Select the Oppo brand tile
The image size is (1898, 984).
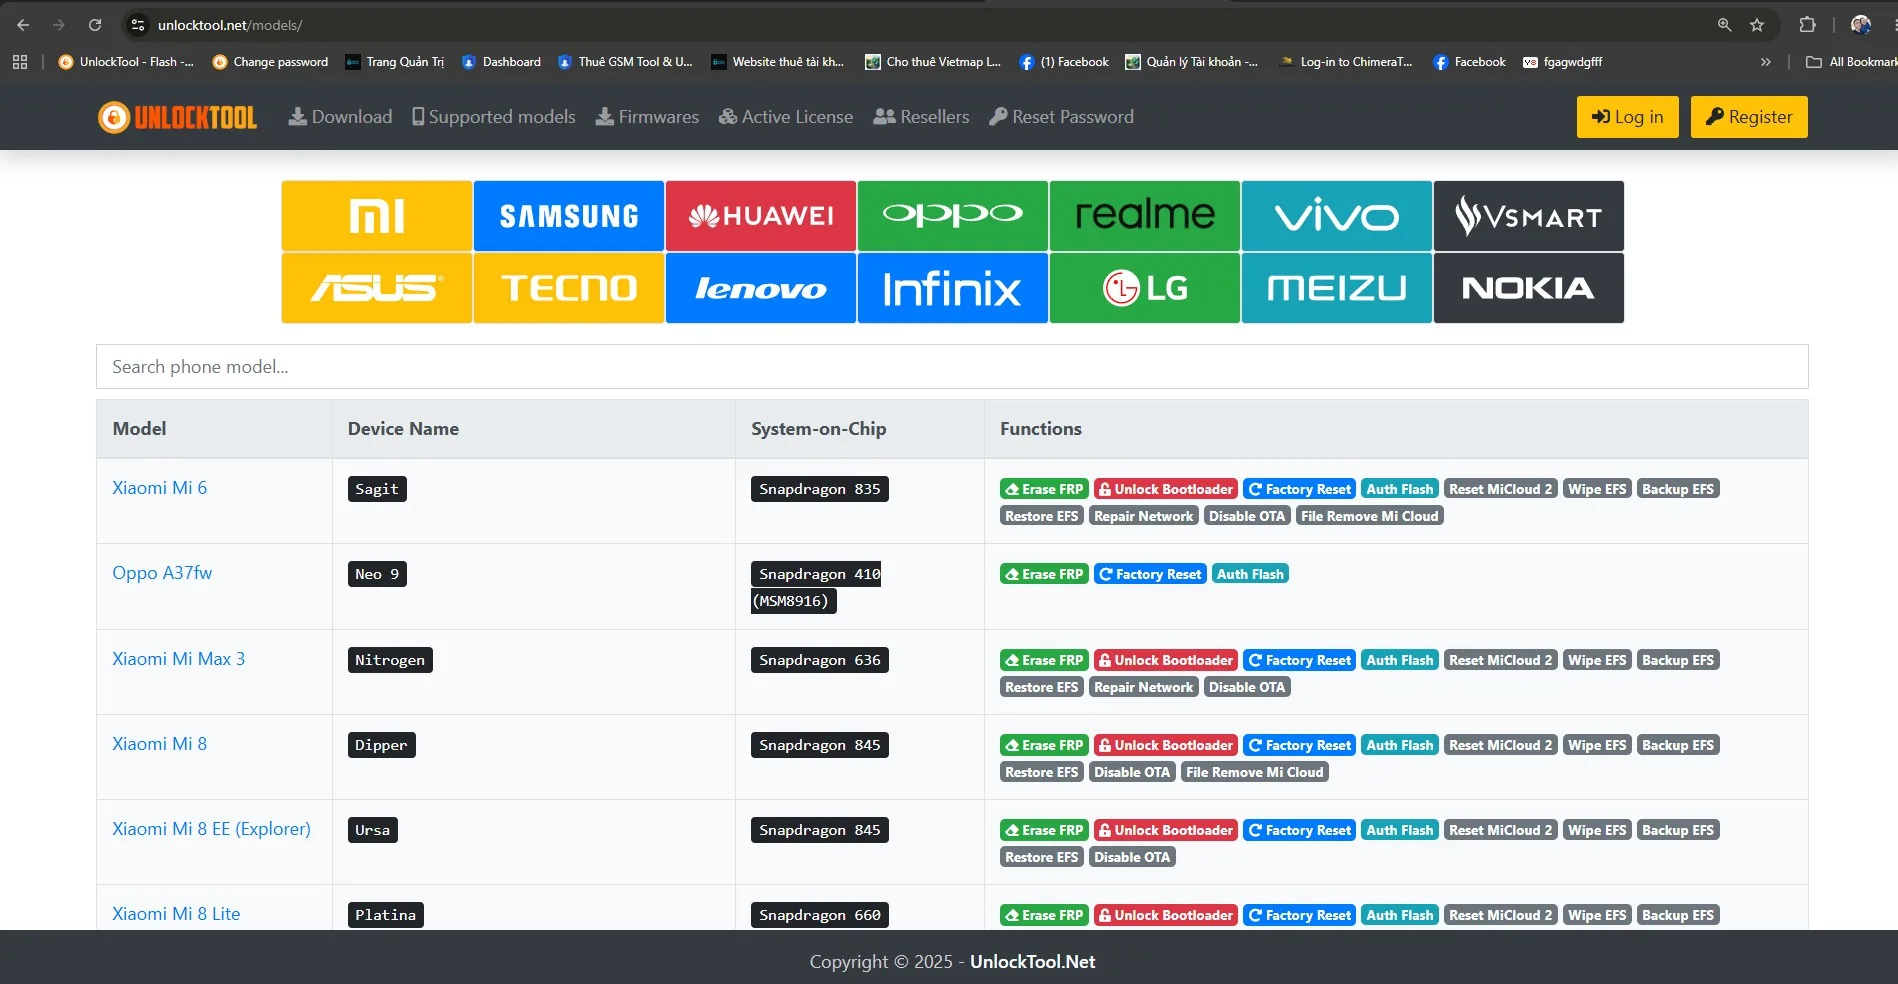953,216
